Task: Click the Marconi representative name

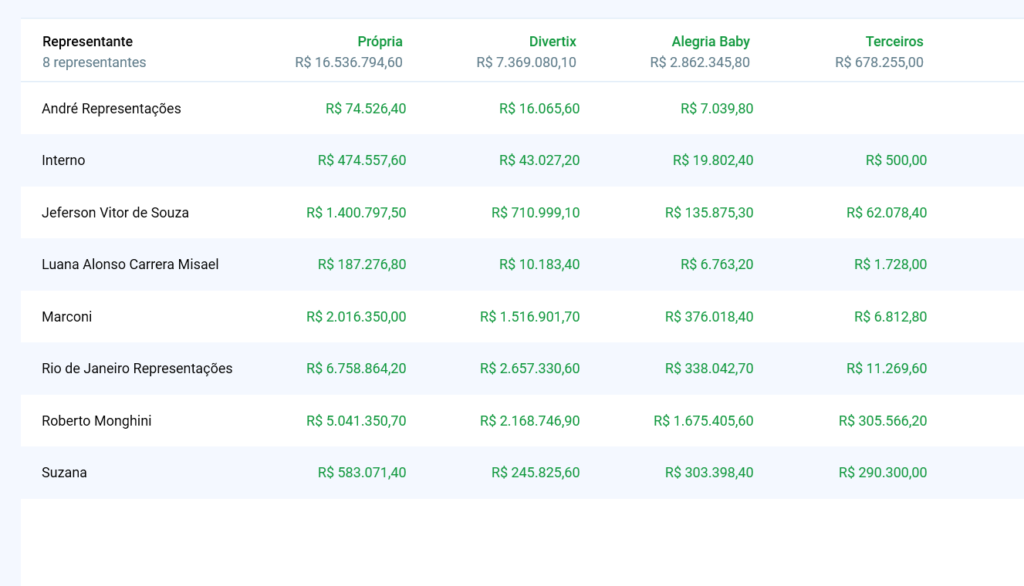Action: [x=67, y=317]
